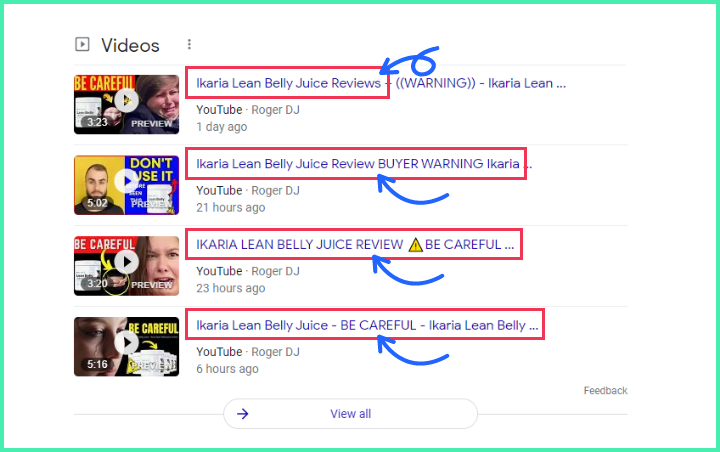Image resolution: width=720 pixels, height=452 pixels.
Task: Play the 5:02 DON'T USE IT thumbnail
Action: tap(126, 185)
